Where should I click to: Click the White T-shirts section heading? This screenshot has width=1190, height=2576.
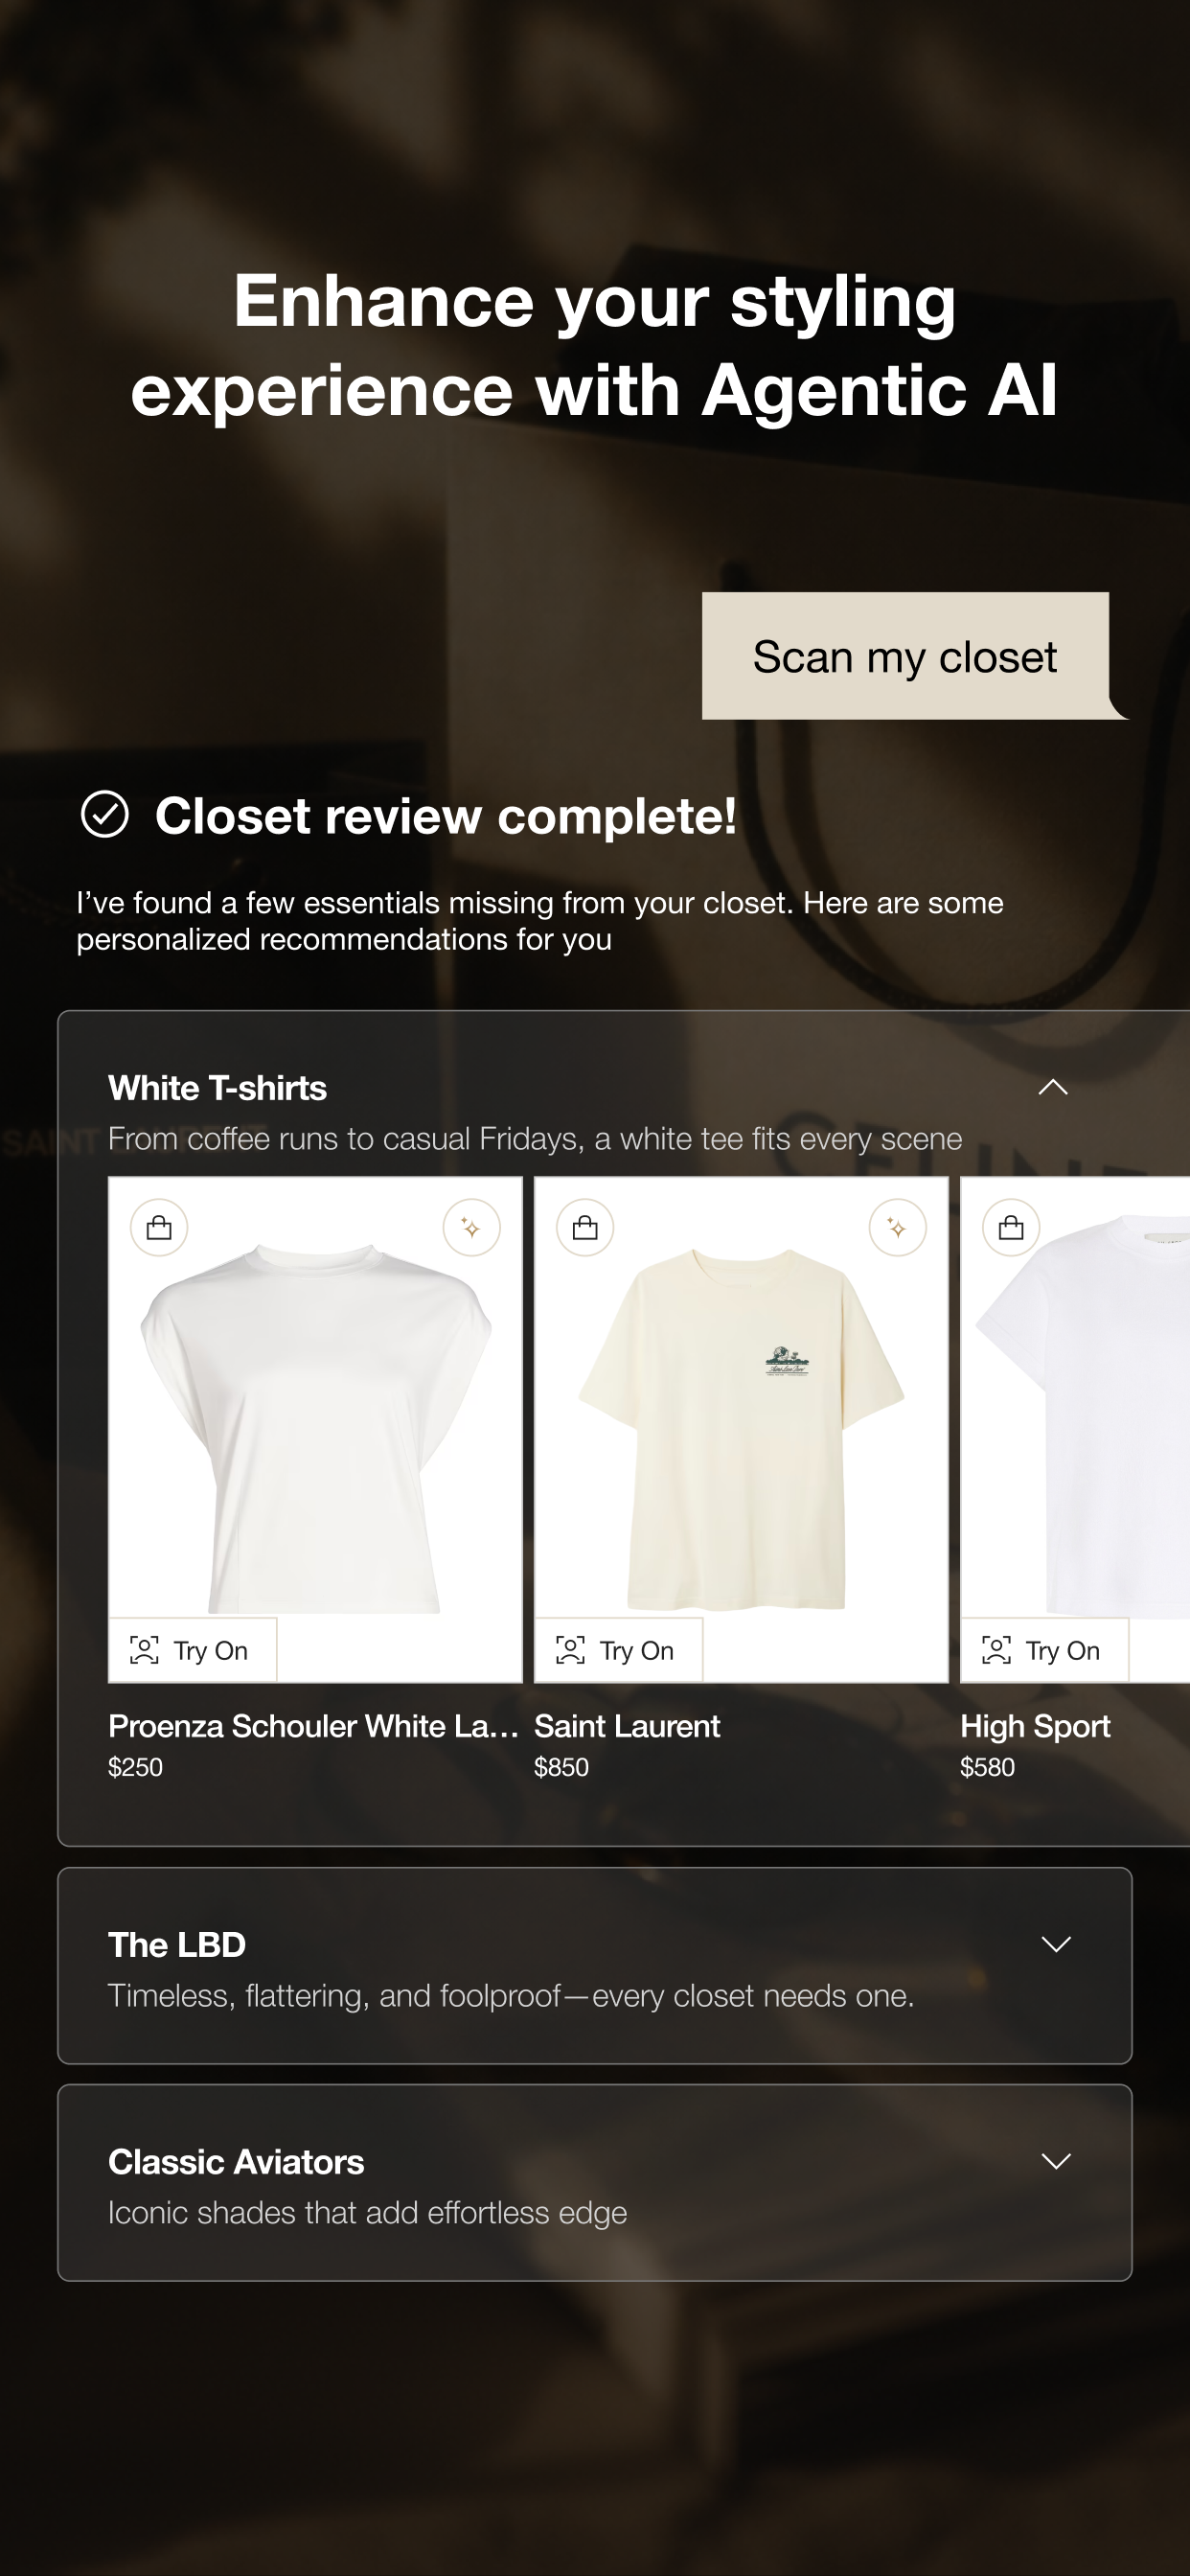point(217,1088)
